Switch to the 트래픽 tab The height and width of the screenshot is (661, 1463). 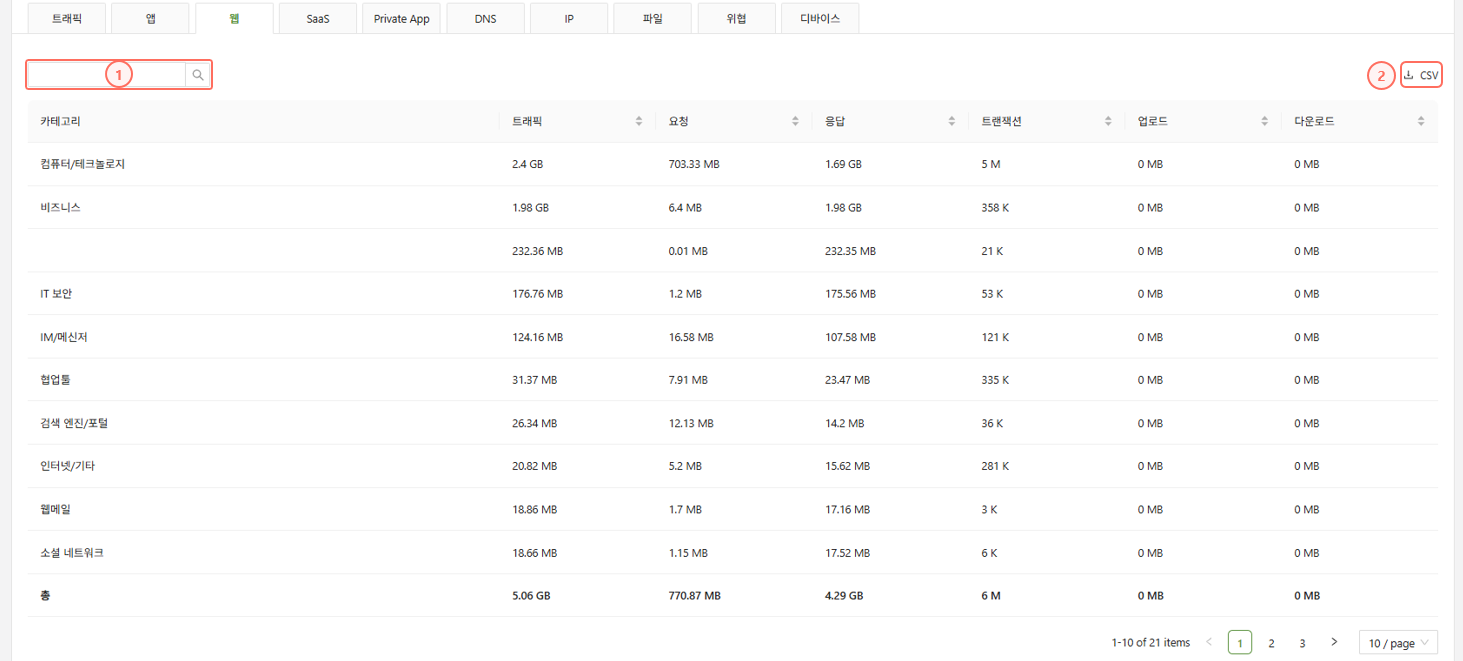click(x=66, y=19)
